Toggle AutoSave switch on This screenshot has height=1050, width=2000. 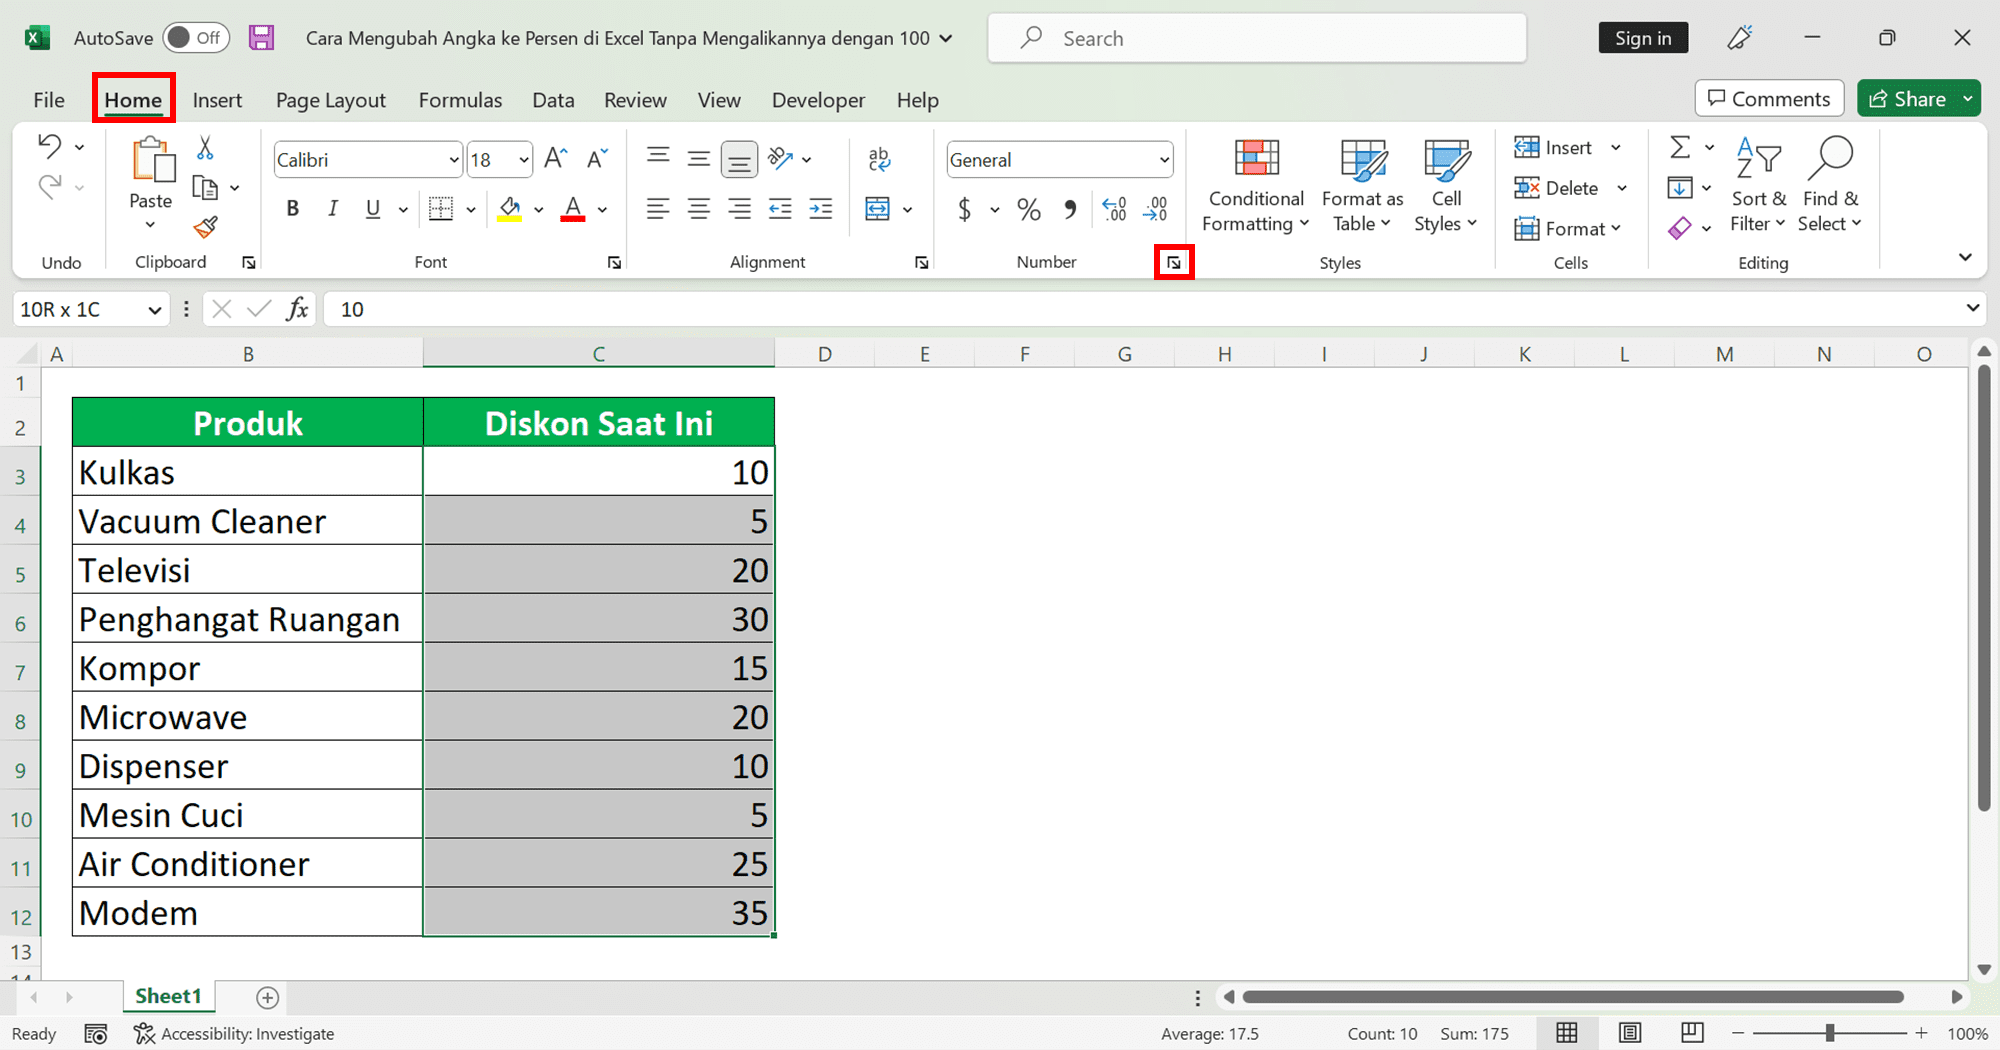[196, 38]
